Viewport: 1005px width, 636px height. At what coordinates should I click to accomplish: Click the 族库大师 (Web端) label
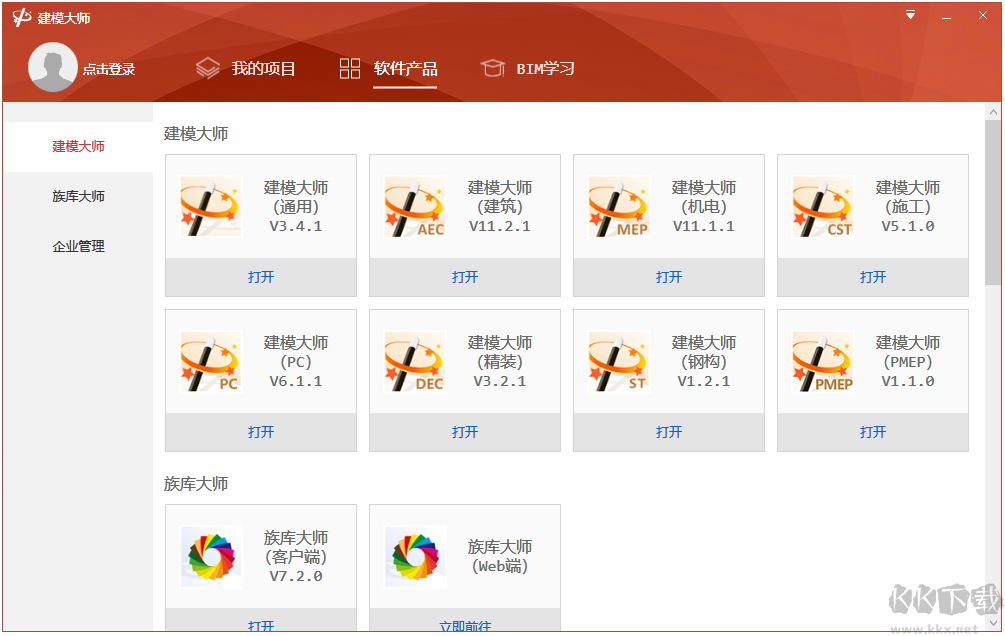[x=500, y=556]
